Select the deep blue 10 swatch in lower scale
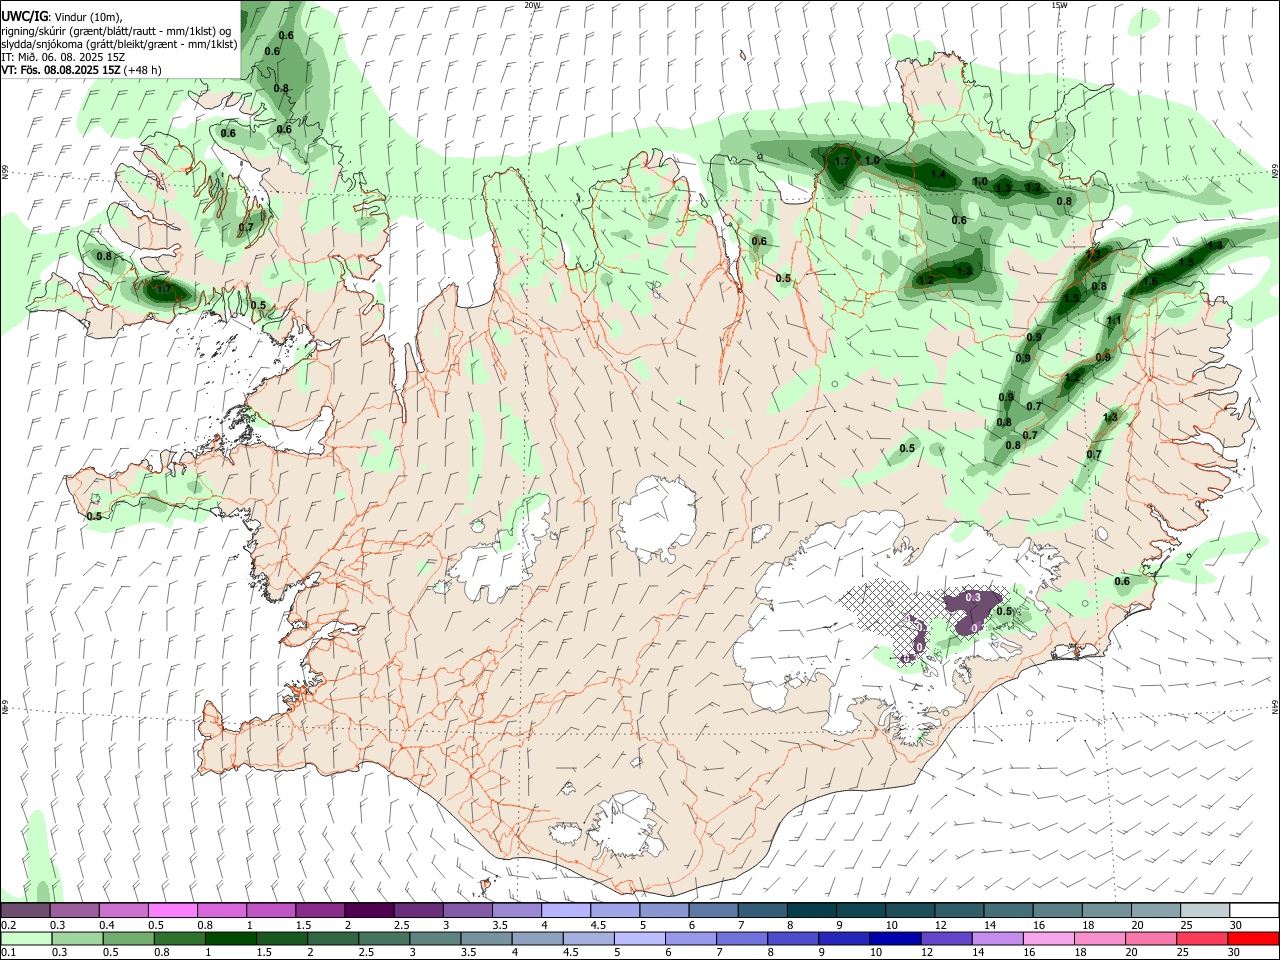 point(895,938)
